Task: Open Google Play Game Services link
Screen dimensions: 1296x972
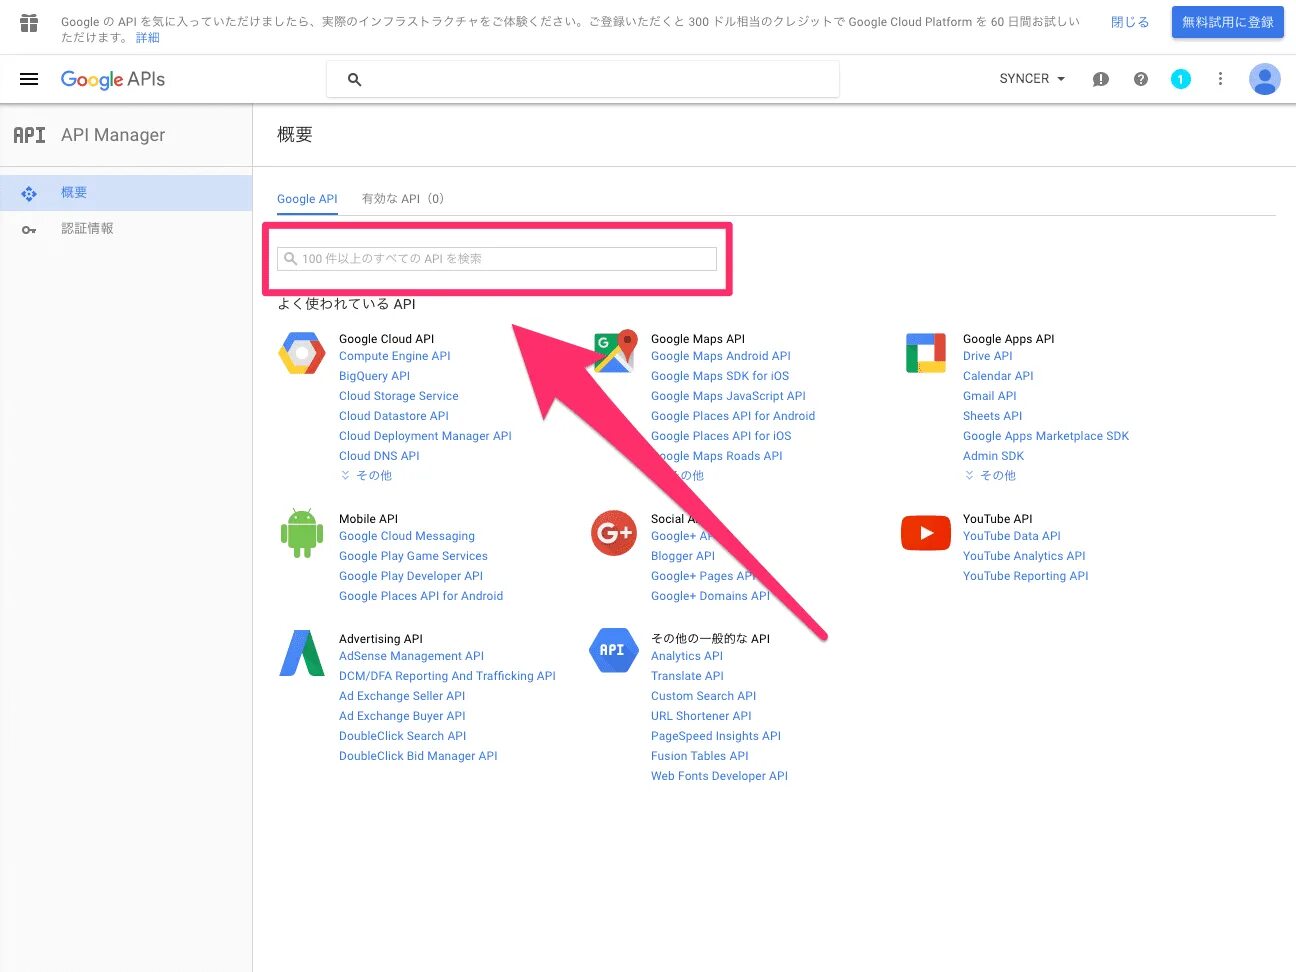Action: [x=414, y=556]
